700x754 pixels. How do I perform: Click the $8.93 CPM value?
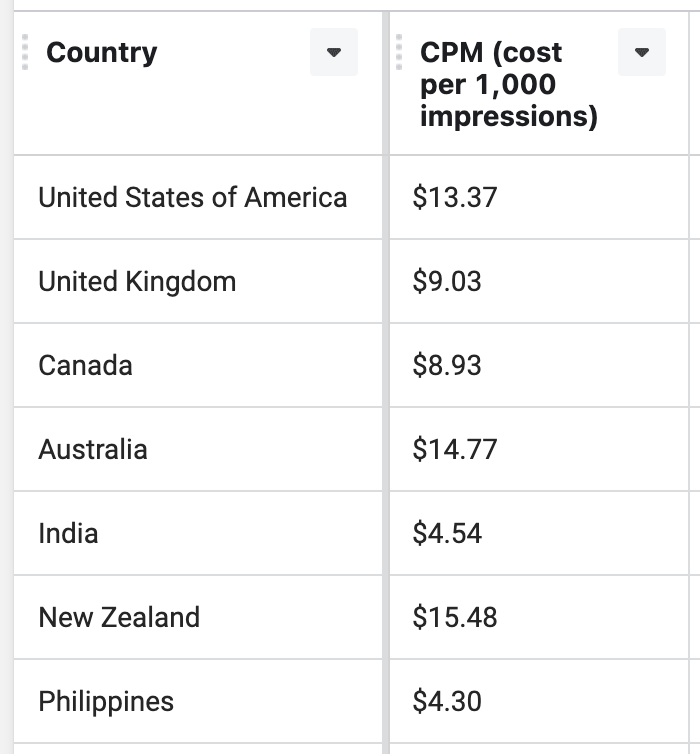[x=447, y=365]
